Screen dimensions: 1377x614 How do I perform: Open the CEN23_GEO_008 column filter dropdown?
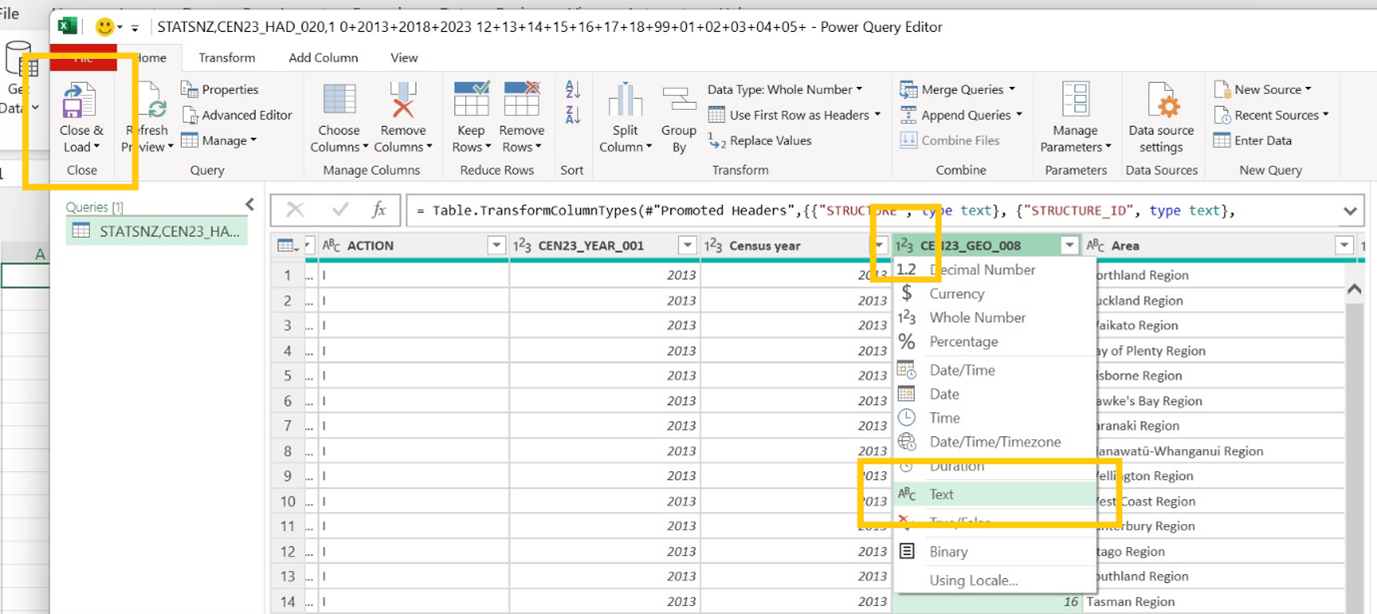point(1070,245)
